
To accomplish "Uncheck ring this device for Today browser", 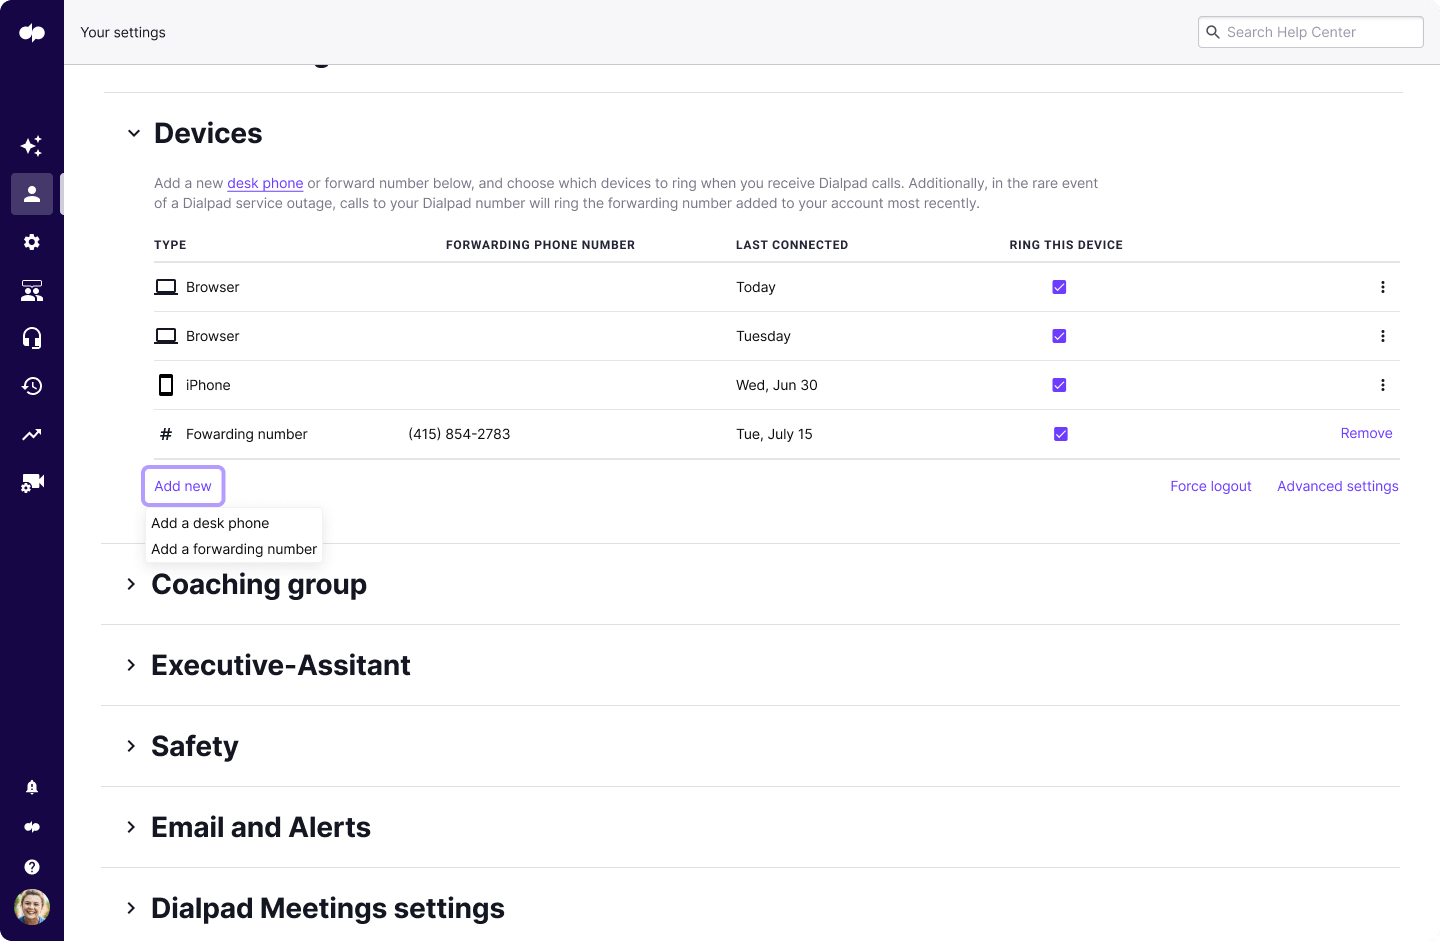I will click(1060, 287).
